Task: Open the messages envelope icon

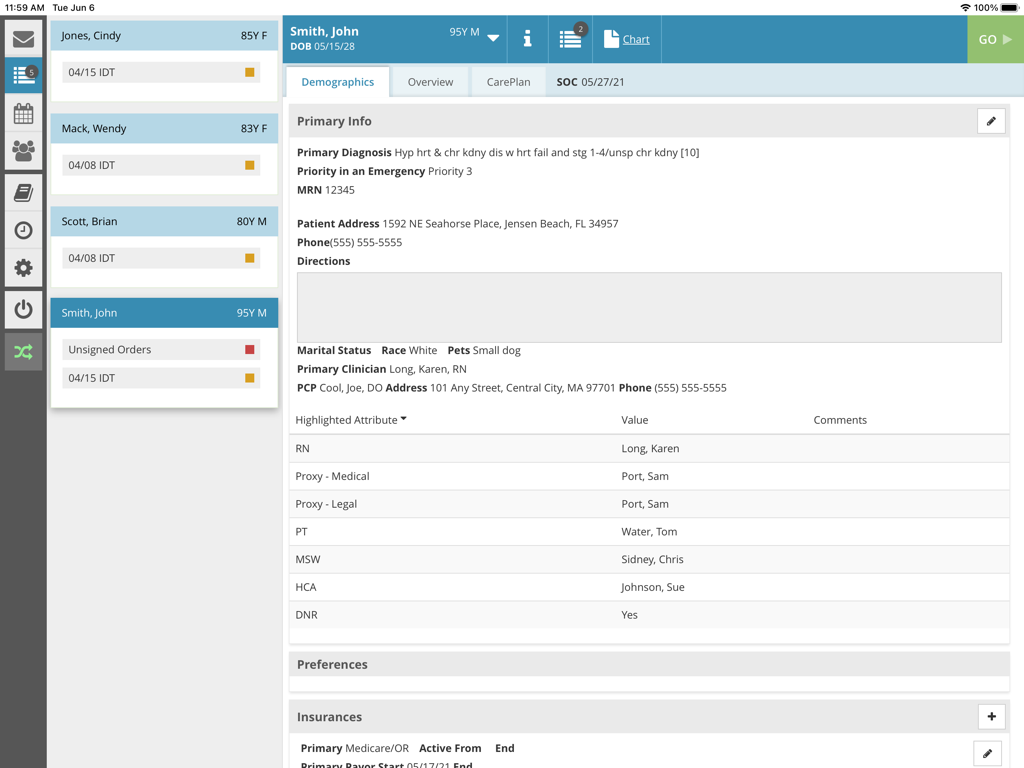Action: 23,38
